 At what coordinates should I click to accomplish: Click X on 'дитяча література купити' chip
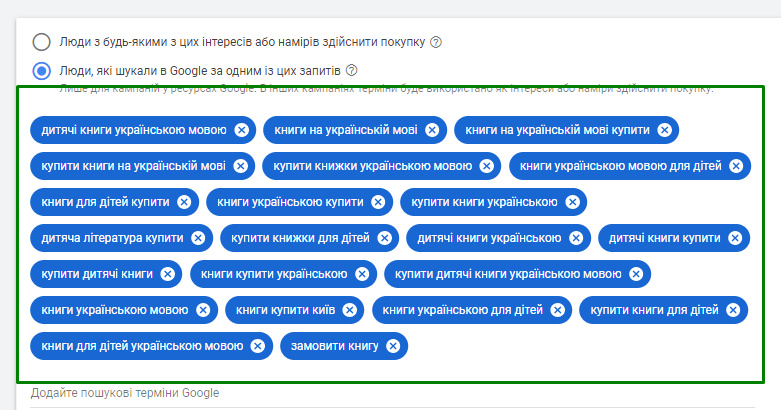[198, 238]
